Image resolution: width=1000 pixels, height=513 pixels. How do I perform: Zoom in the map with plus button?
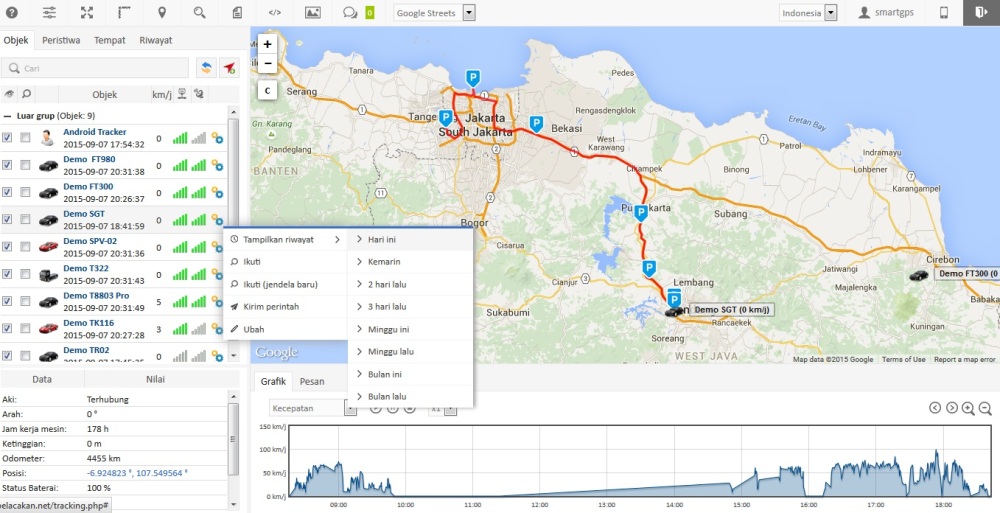point(267,45)
